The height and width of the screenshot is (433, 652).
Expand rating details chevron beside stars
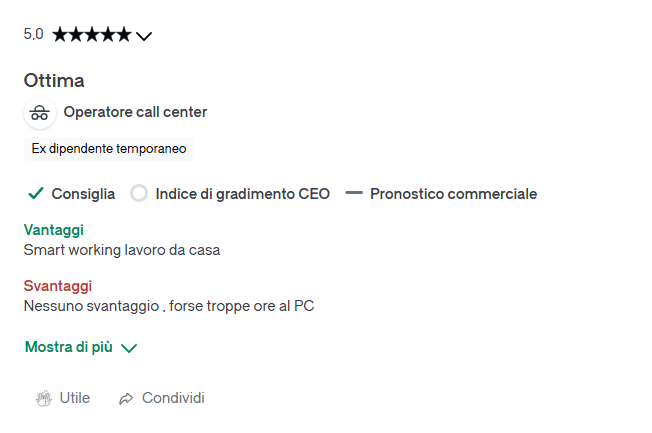[144, 36]
